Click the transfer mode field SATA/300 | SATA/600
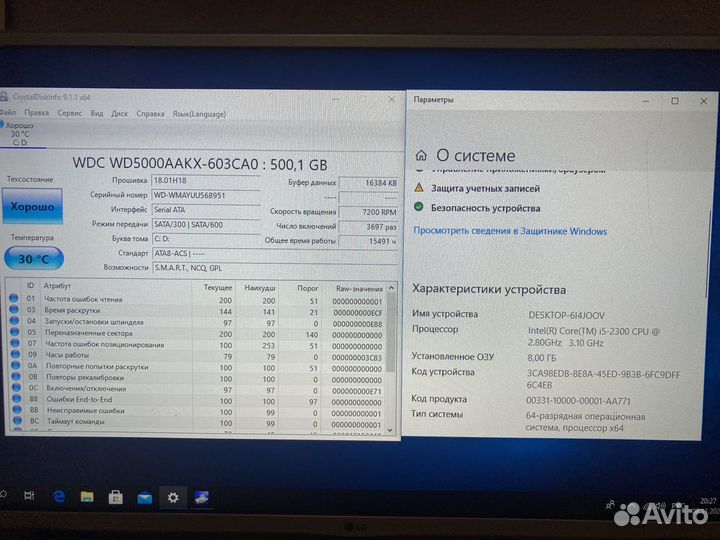 206,225
